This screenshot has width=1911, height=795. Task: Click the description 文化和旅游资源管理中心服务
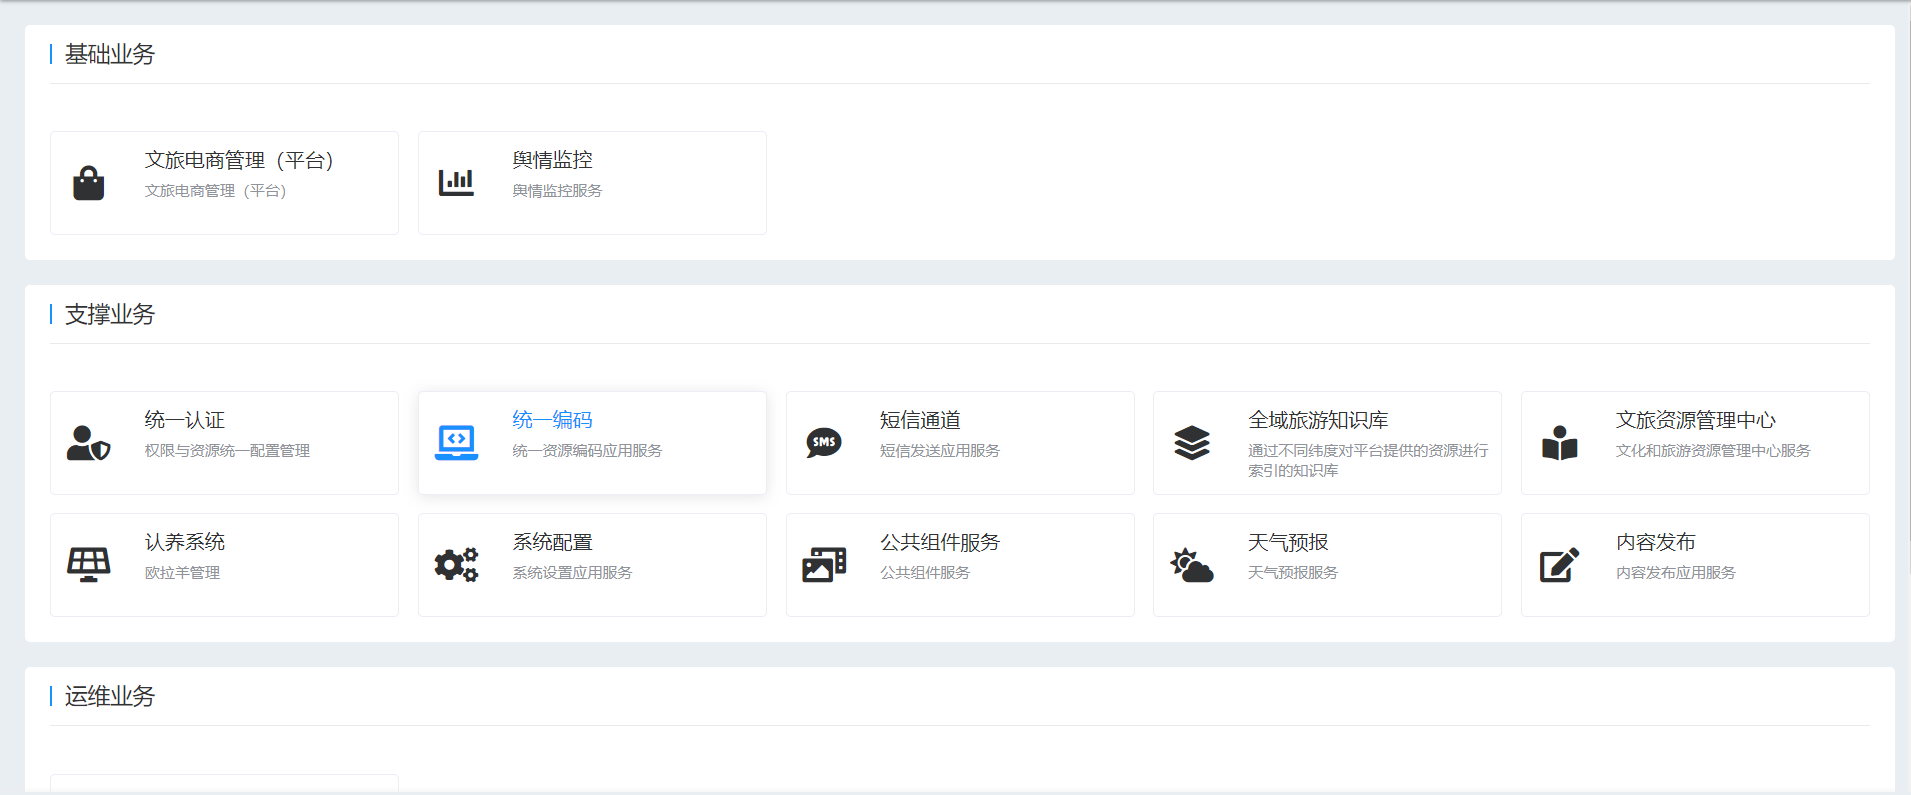point(1713,451)
